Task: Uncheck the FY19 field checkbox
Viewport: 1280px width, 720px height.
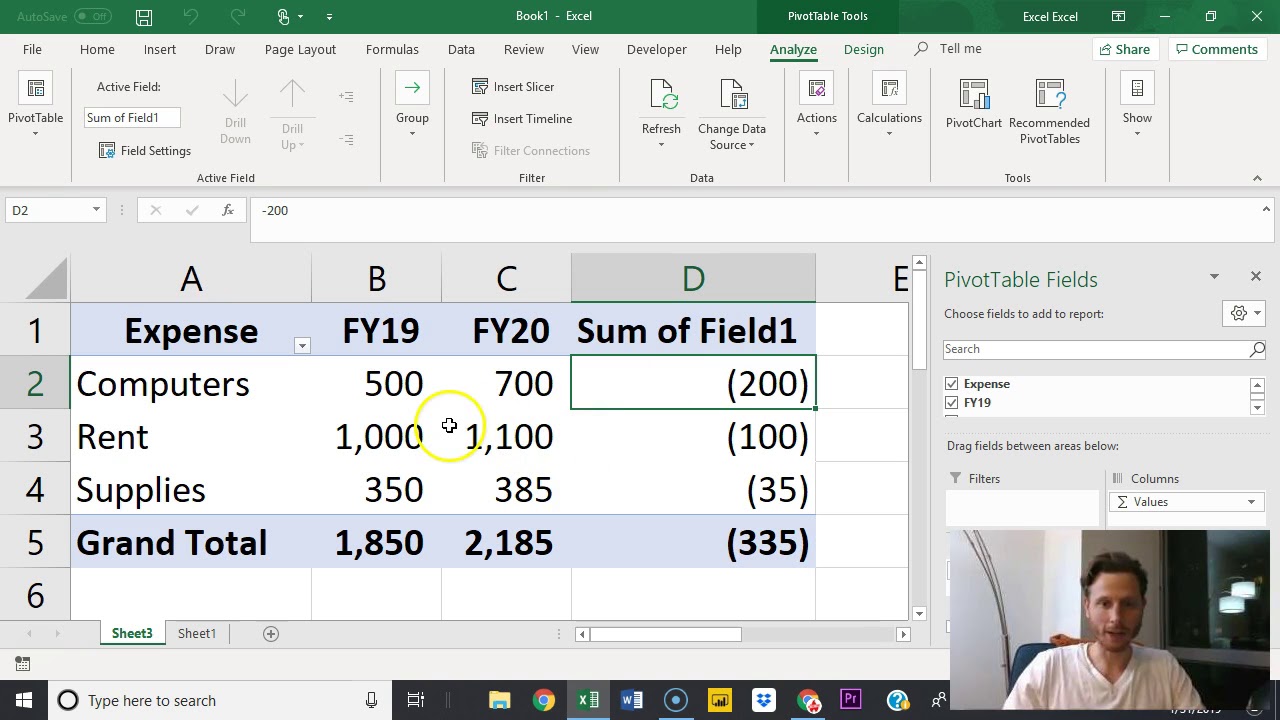Action: pyautogui.click(x=952, y=403)
